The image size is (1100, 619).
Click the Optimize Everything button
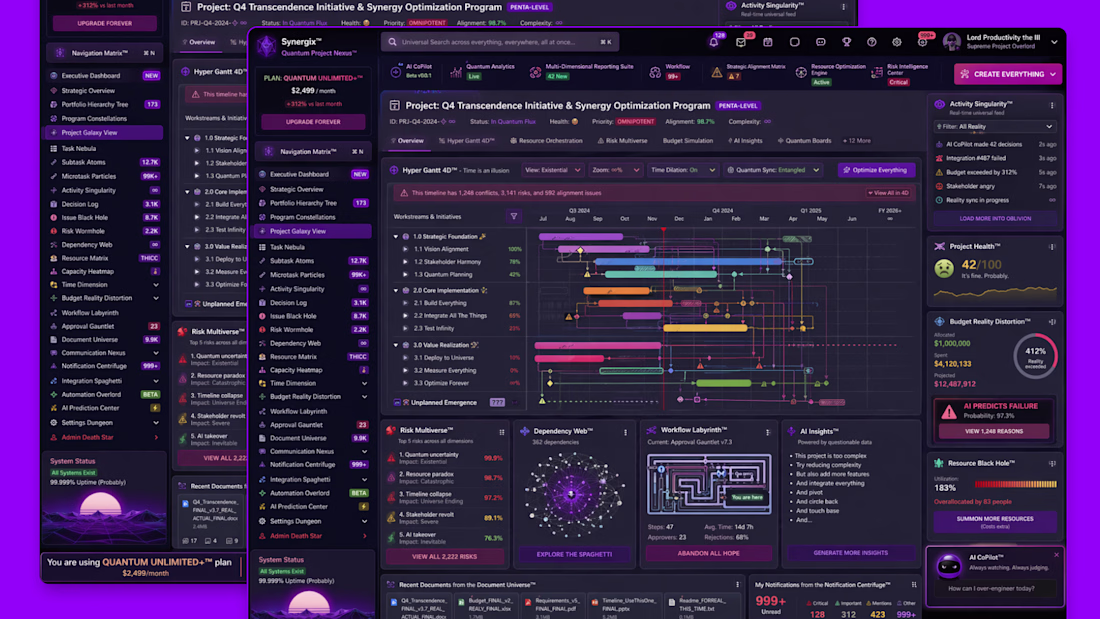(x=876, y=170)
